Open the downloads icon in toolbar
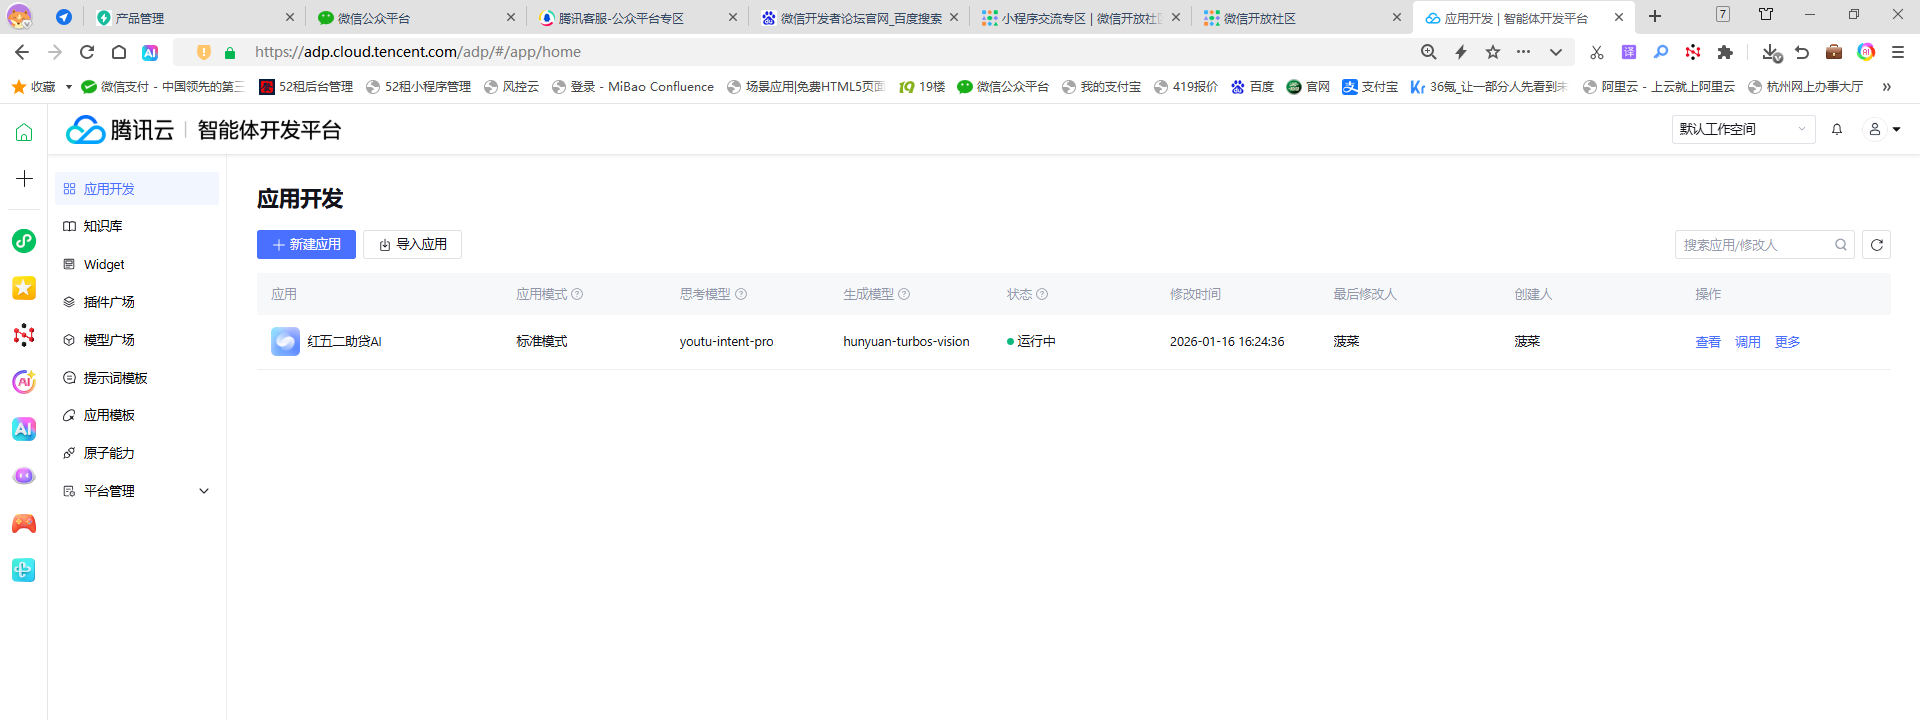The width and height of the screenshot is (1920, 720). 1771,52
